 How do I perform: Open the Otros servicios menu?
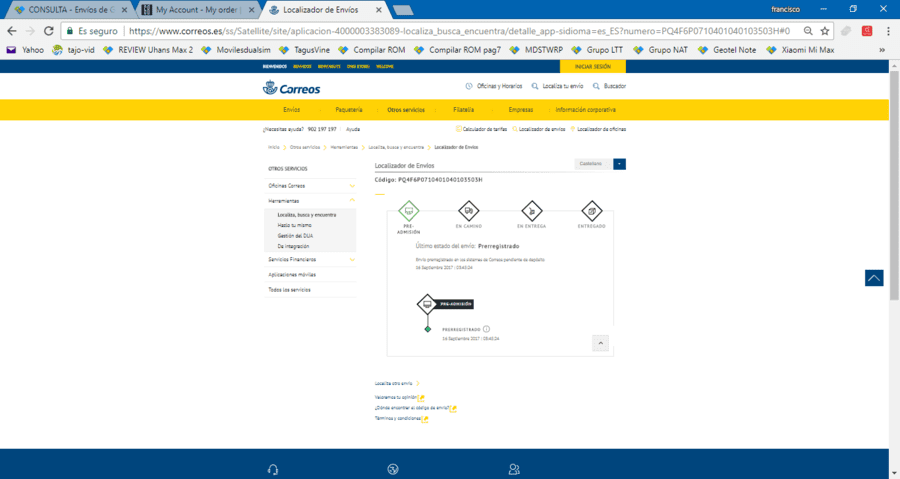point(406,110)
